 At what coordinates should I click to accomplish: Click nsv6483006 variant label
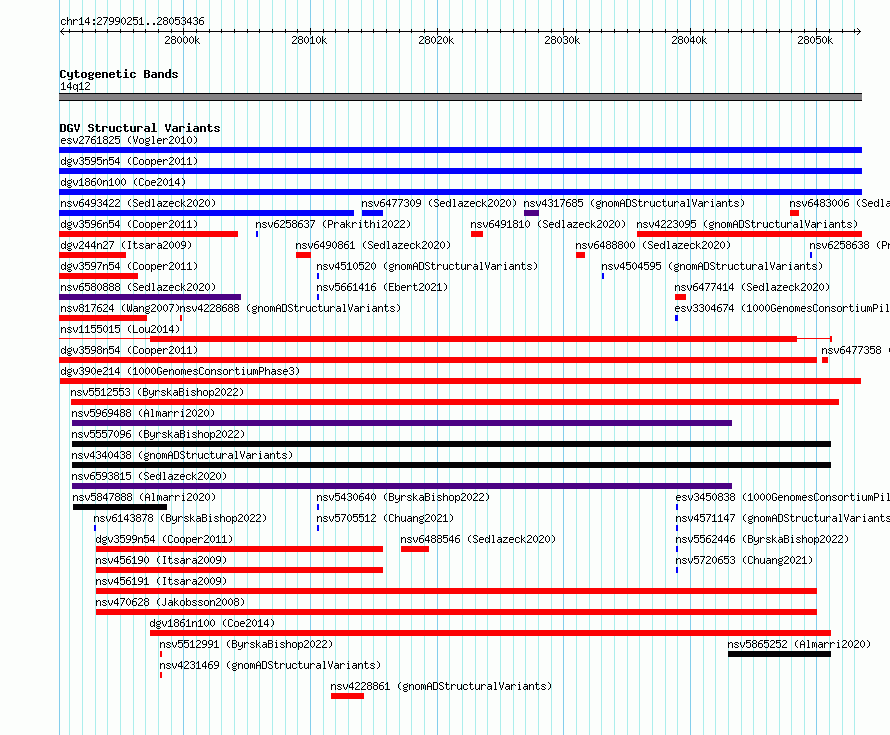coord(839,203)
